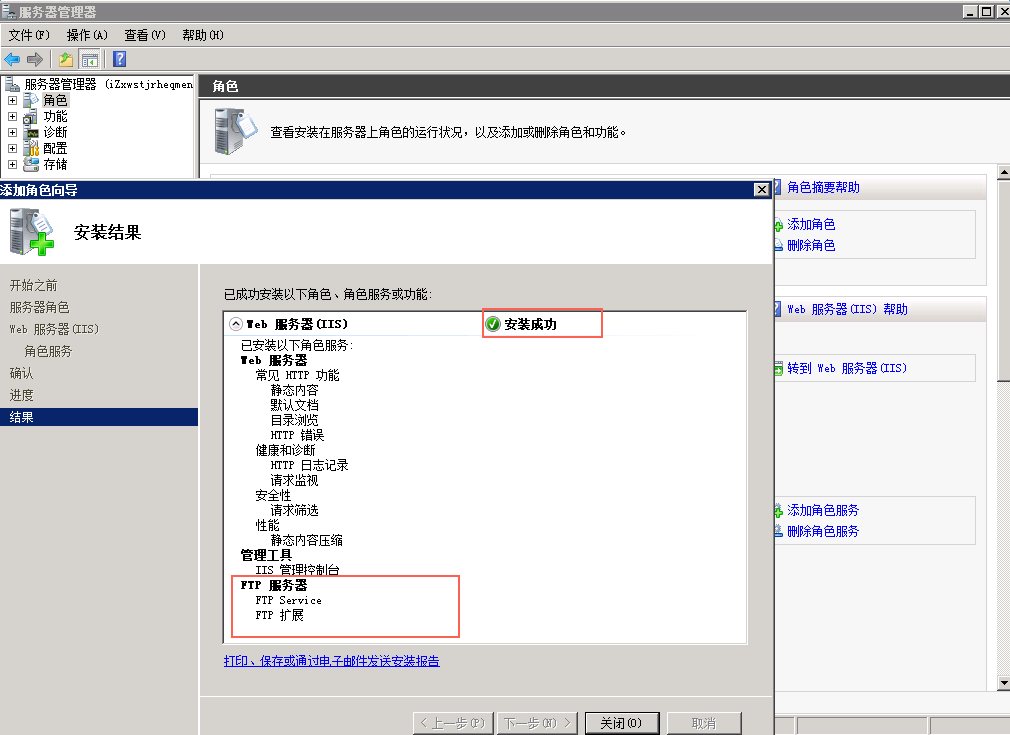Viewport: 1010px width, 735px height.
Task: Toggle the Show/Hide Console Tree icon
Action: click(x=90, y=59)
